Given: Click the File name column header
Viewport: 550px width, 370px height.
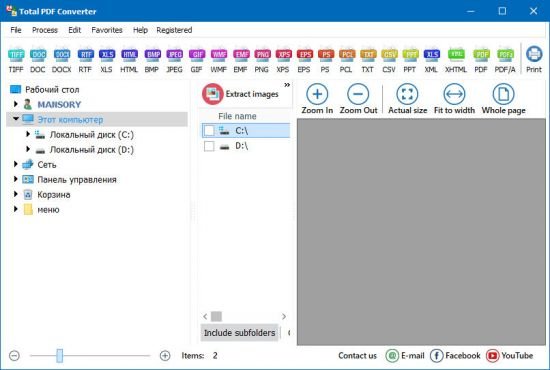Looking at the screenshot, I should pyautogui.click(x=237, y=116).
